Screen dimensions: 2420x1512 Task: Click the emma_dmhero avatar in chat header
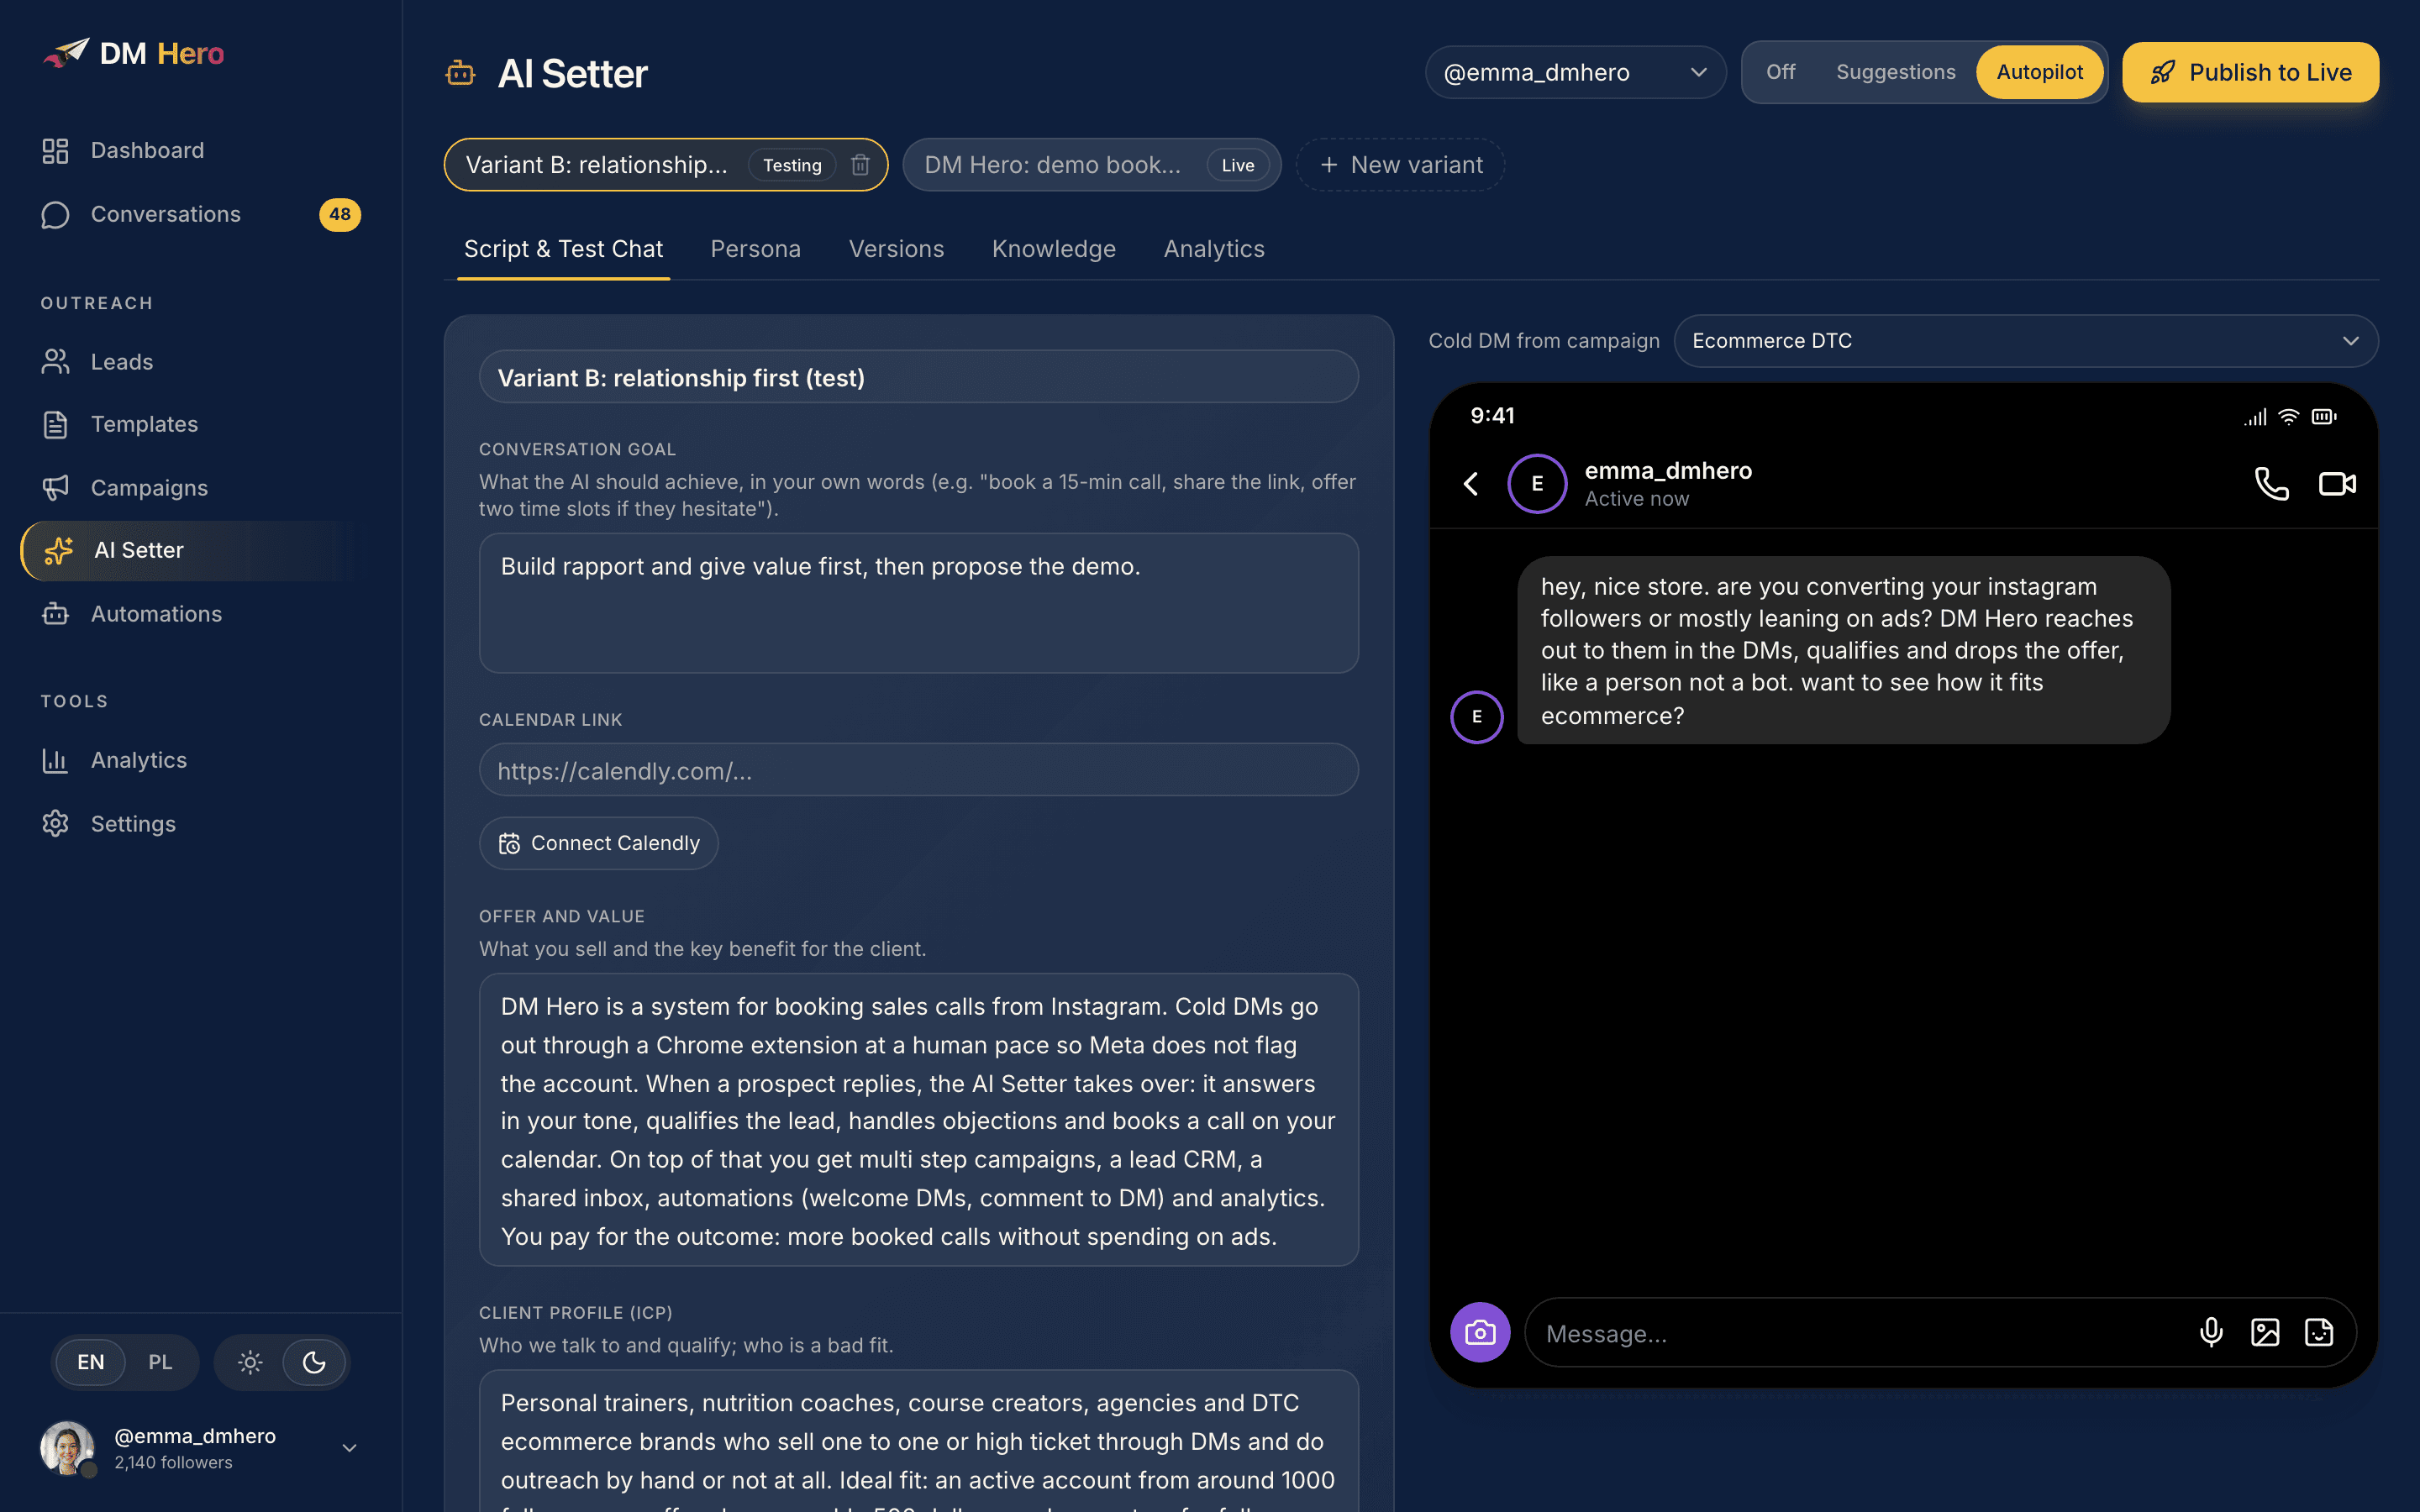pyautogui.click(x=1537, y=484)
